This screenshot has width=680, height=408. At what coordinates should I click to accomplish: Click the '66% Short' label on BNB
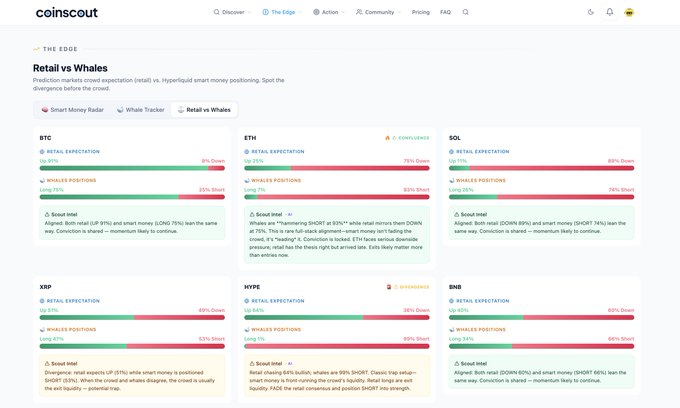[621, 339]
